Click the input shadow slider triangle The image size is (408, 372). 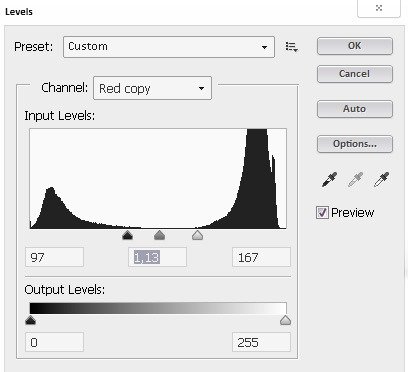pyautogui.click(x=127, y=235)
